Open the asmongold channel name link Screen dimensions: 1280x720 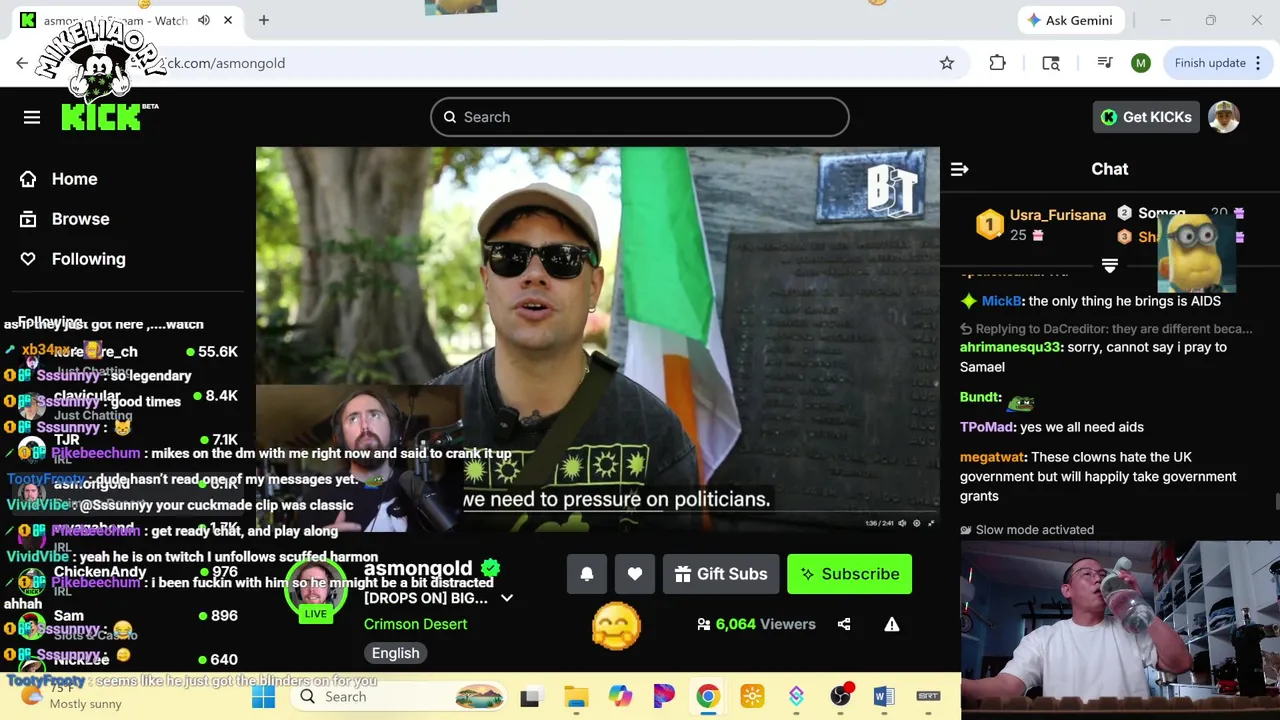click(418, 568)
